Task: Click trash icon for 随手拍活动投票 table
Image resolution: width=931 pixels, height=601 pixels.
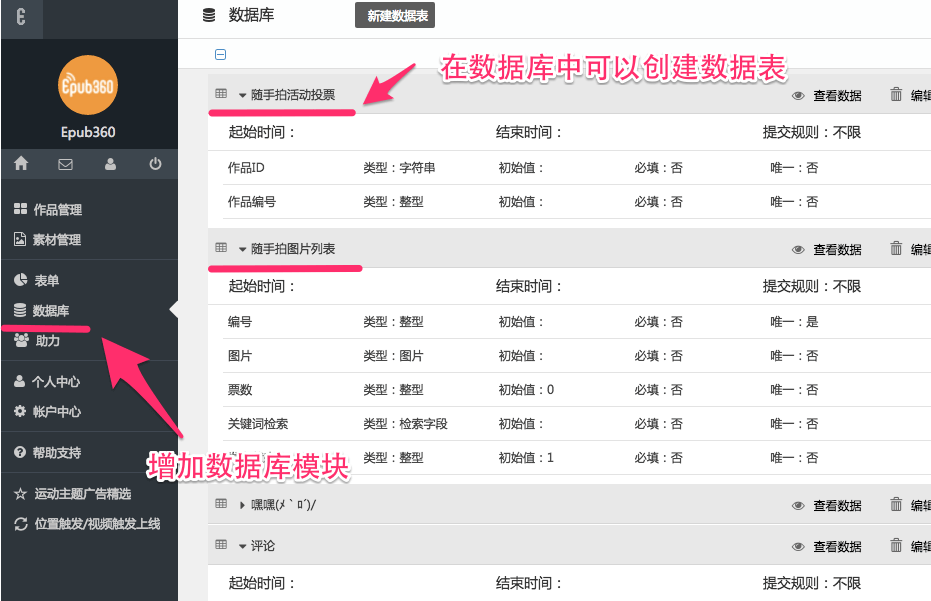Action: (x=896, y=95)
